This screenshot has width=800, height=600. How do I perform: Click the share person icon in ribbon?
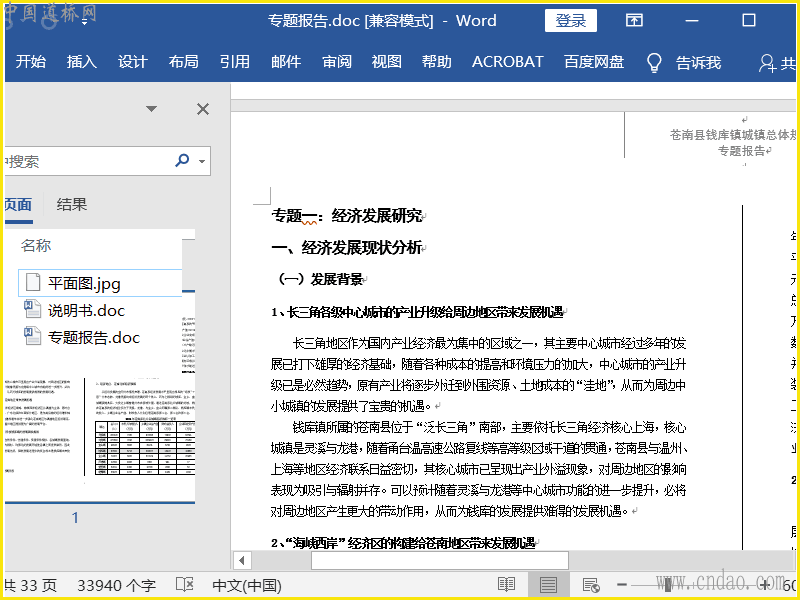(768, 62)
